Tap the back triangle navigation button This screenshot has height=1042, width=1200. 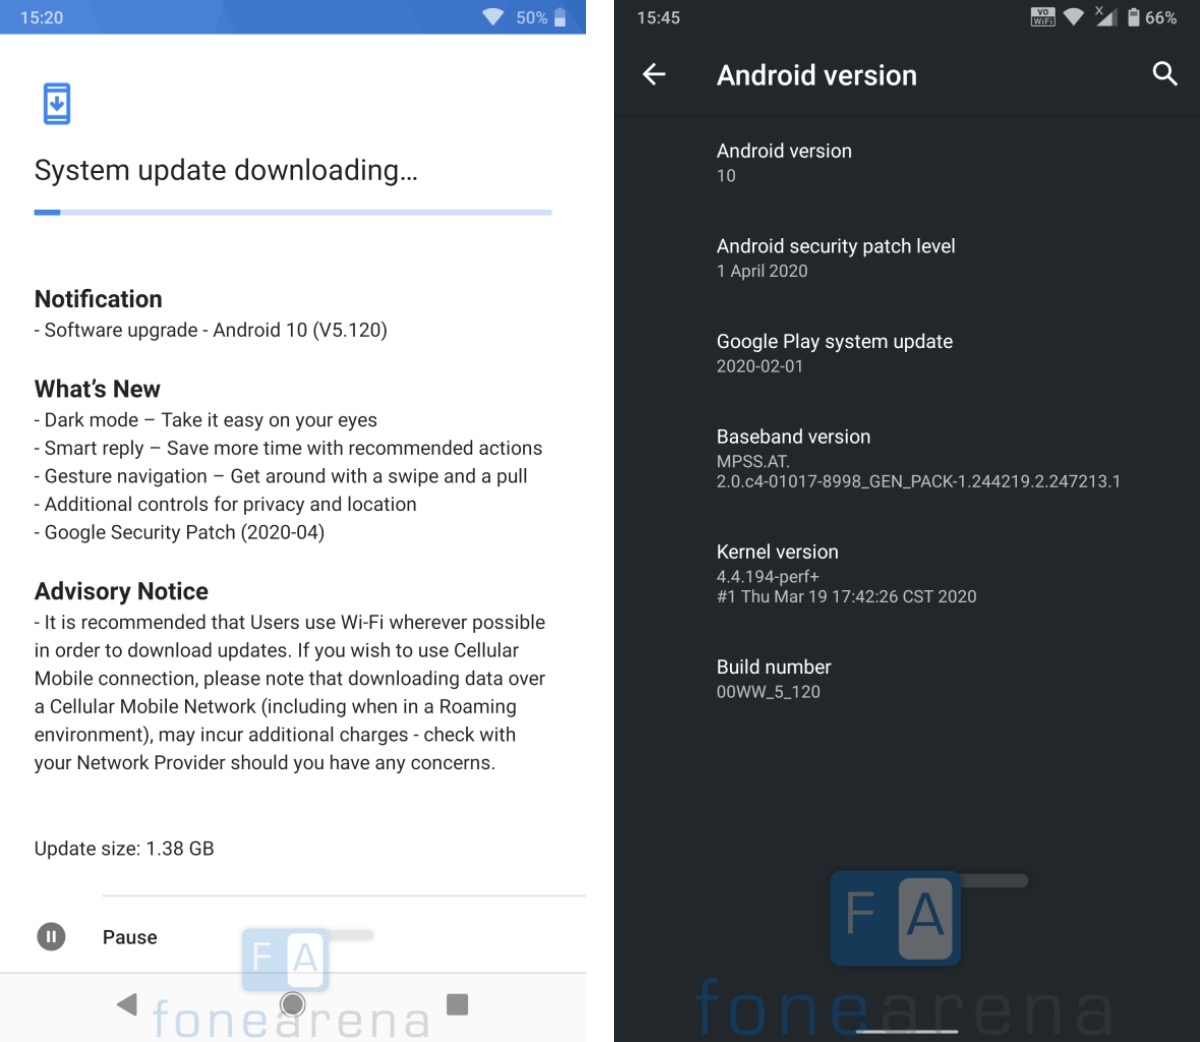point(127,1004)
